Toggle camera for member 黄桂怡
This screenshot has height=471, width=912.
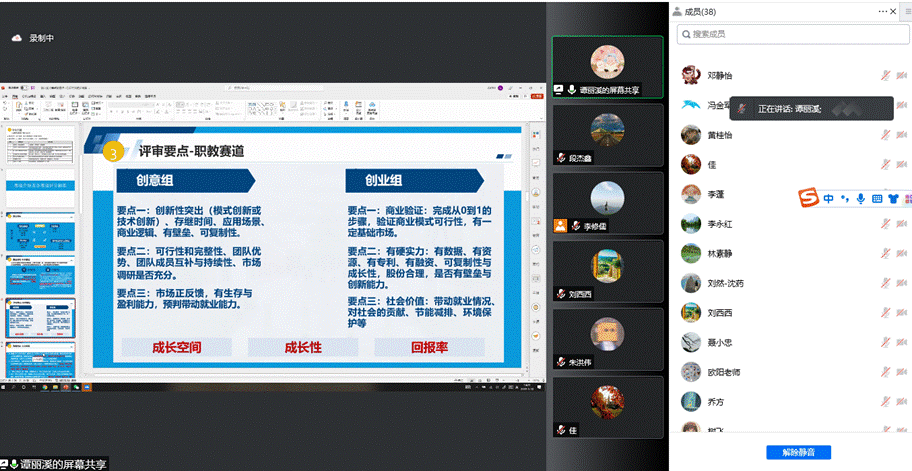[903, 135]
